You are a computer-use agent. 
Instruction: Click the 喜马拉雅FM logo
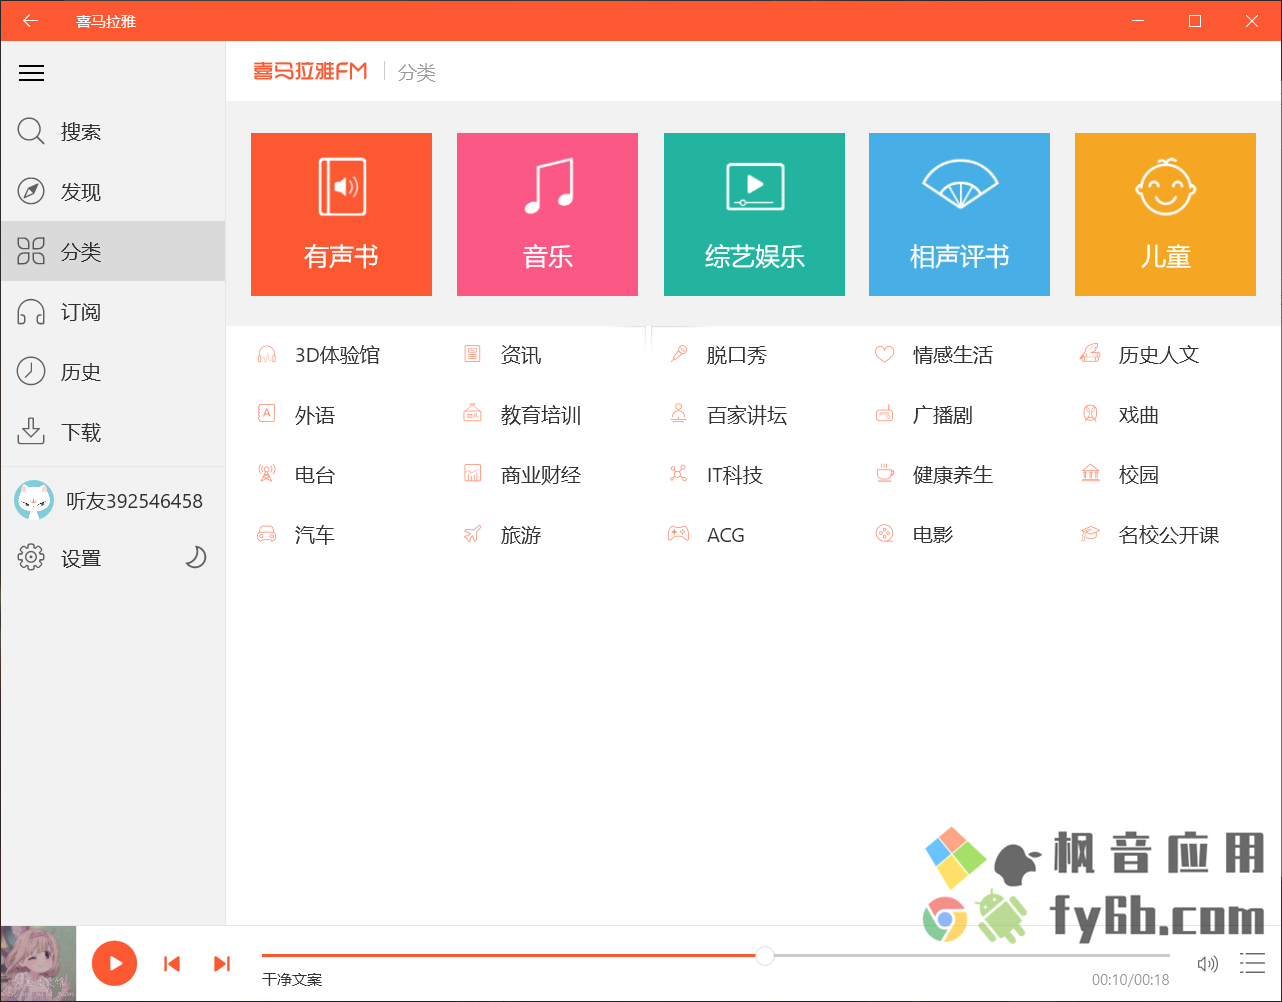point(310,71)
